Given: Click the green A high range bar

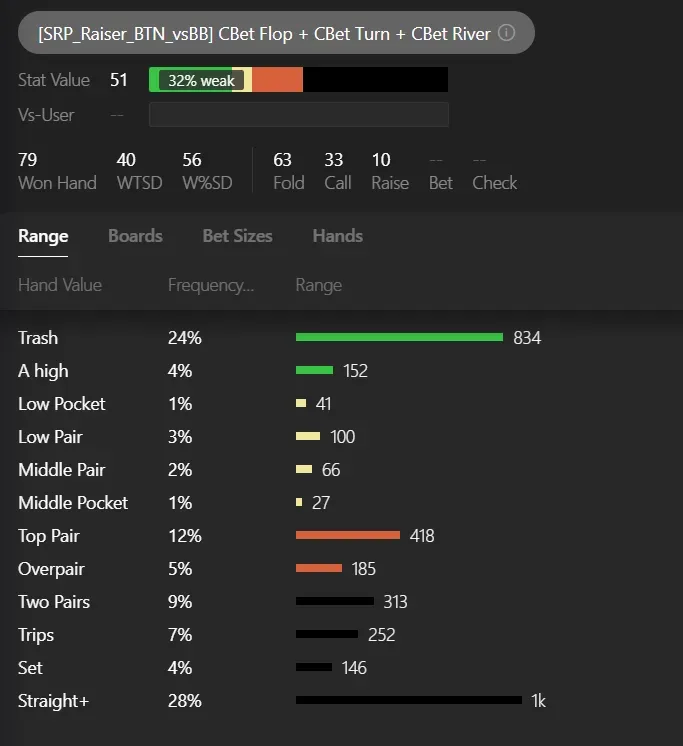Looking at the screenshot, I should coord(314,371).
